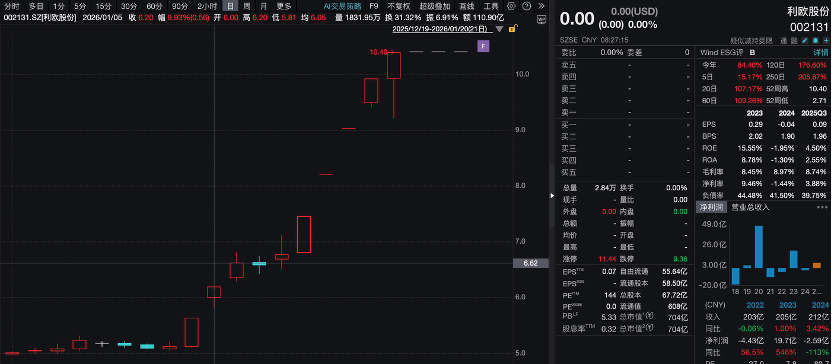Open the F9 deep data page
This screenshot has height=364, width=832.
pos(374,6)
